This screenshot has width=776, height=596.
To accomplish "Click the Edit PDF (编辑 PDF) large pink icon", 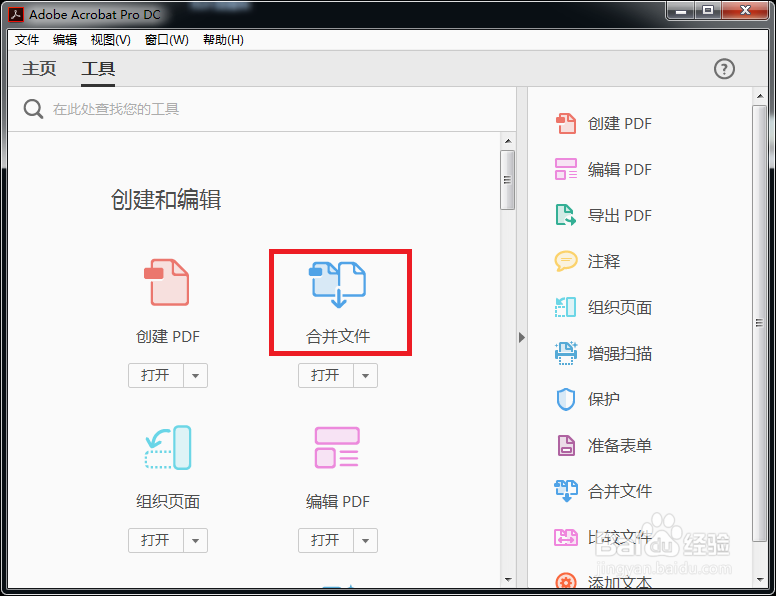I will click(337, 448).
